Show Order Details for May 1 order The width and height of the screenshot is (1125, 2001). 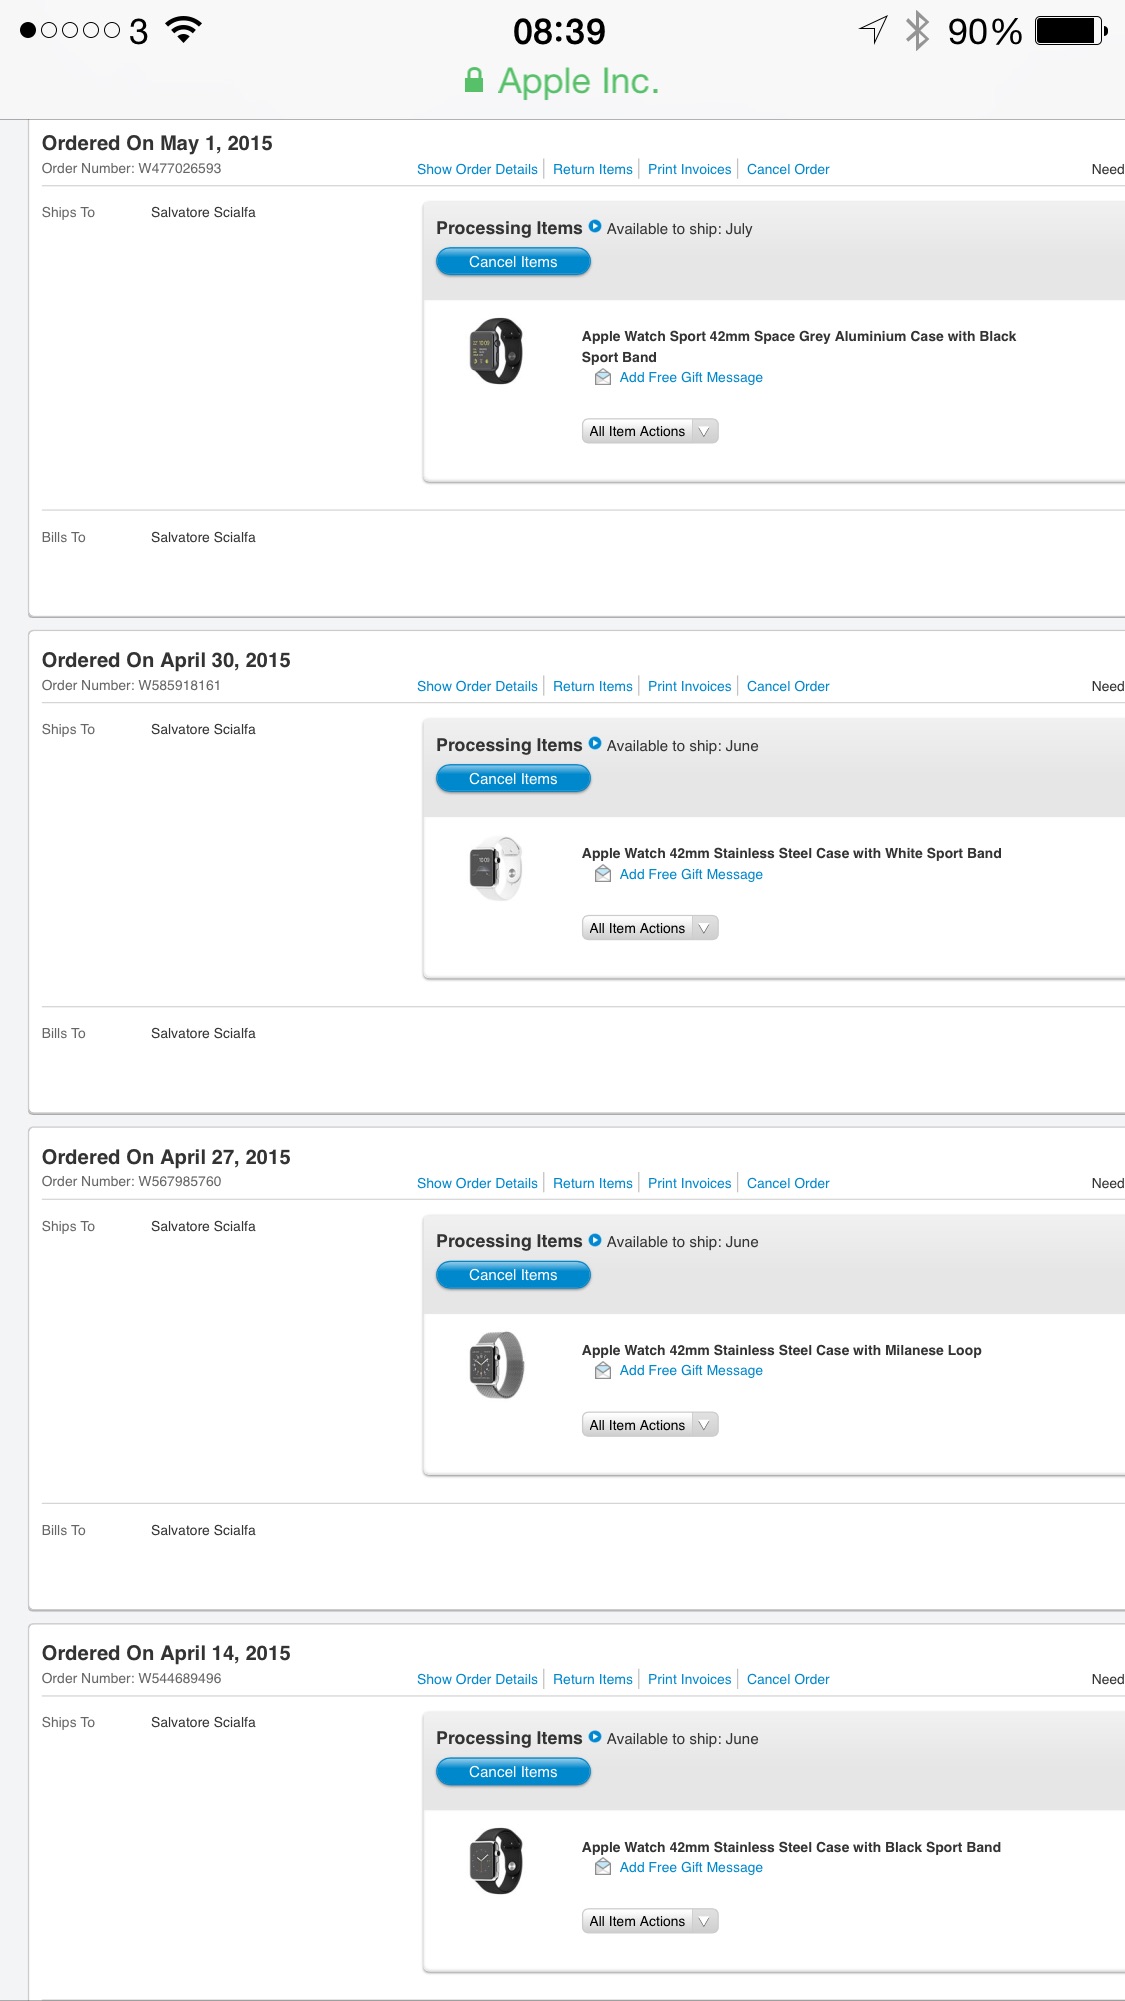[477, 169]
